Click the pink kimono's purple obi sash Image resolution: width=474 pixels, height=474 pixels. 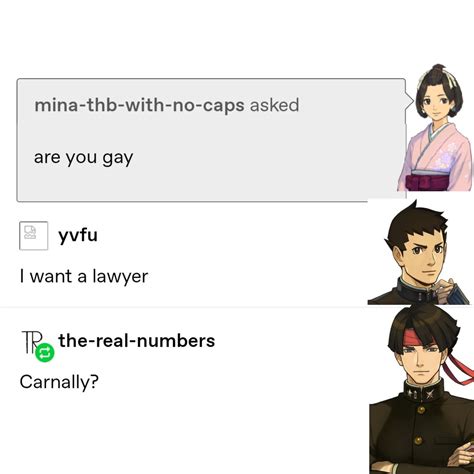(x=427, y=180)
